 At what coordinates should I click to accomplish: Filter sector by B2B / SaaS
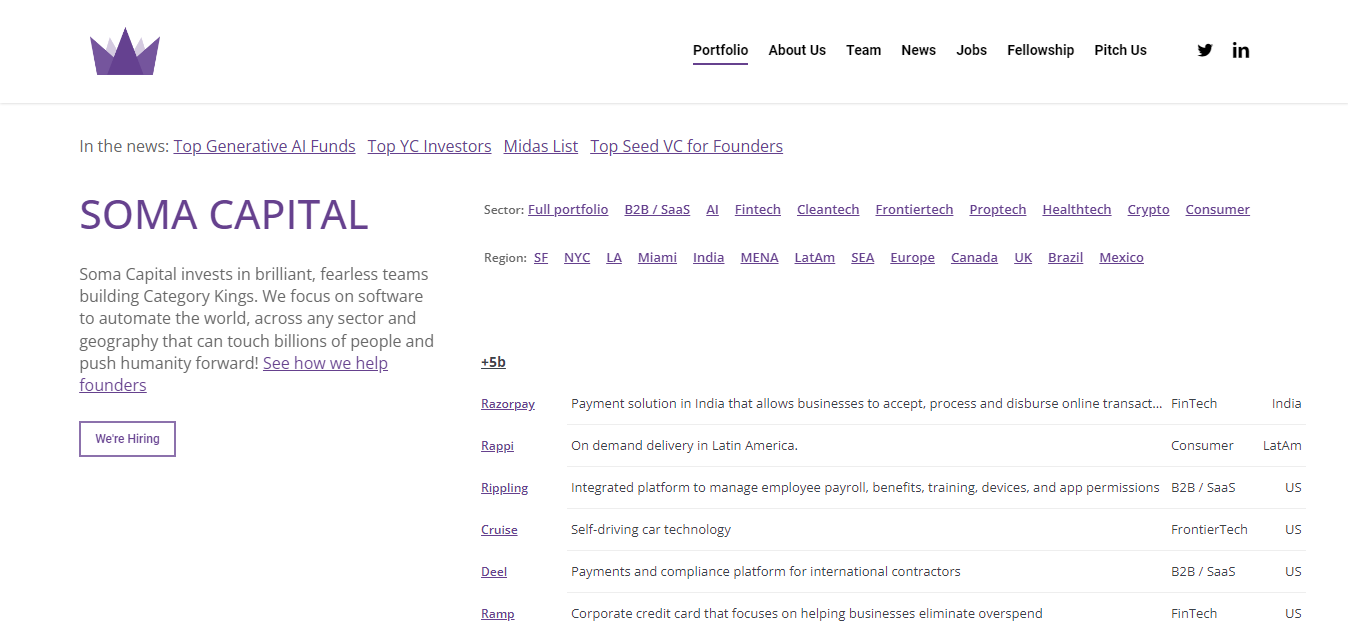(658, 210)
